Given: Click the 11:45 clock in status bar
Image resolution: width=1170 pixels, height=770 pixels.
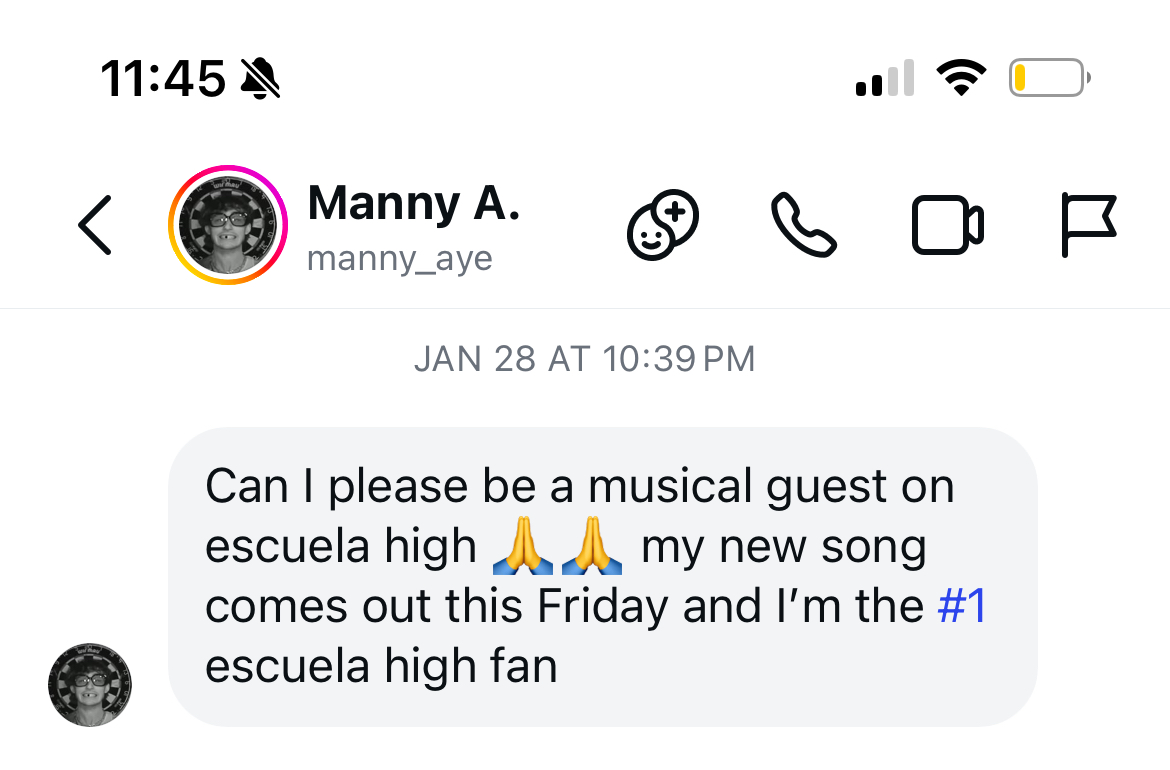Looking at the screenshot, I should 165,78.
